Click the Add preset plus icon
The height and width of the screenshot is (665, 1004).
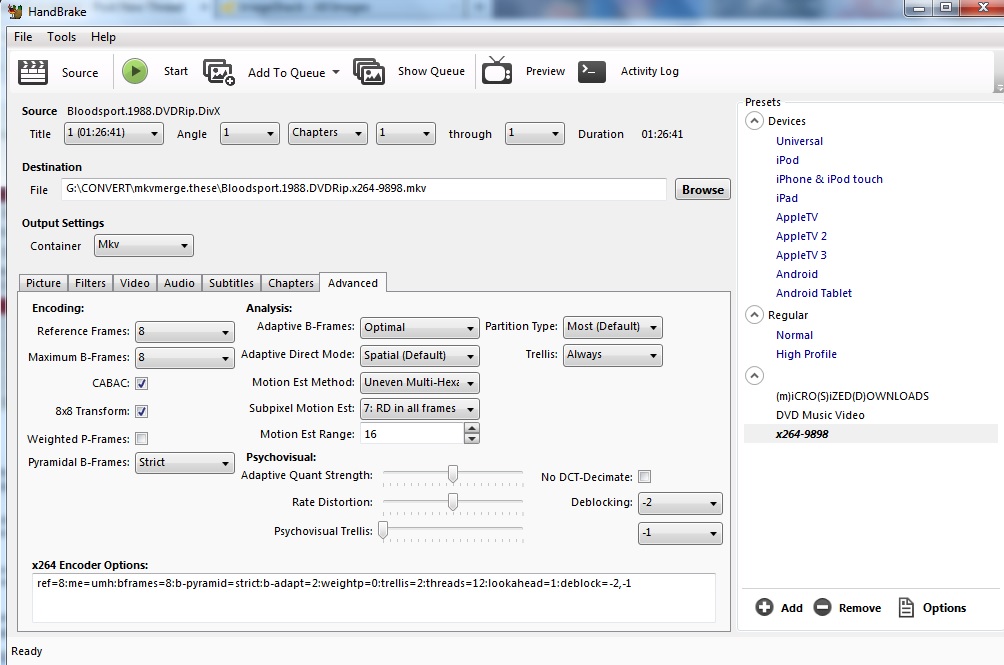765,607
